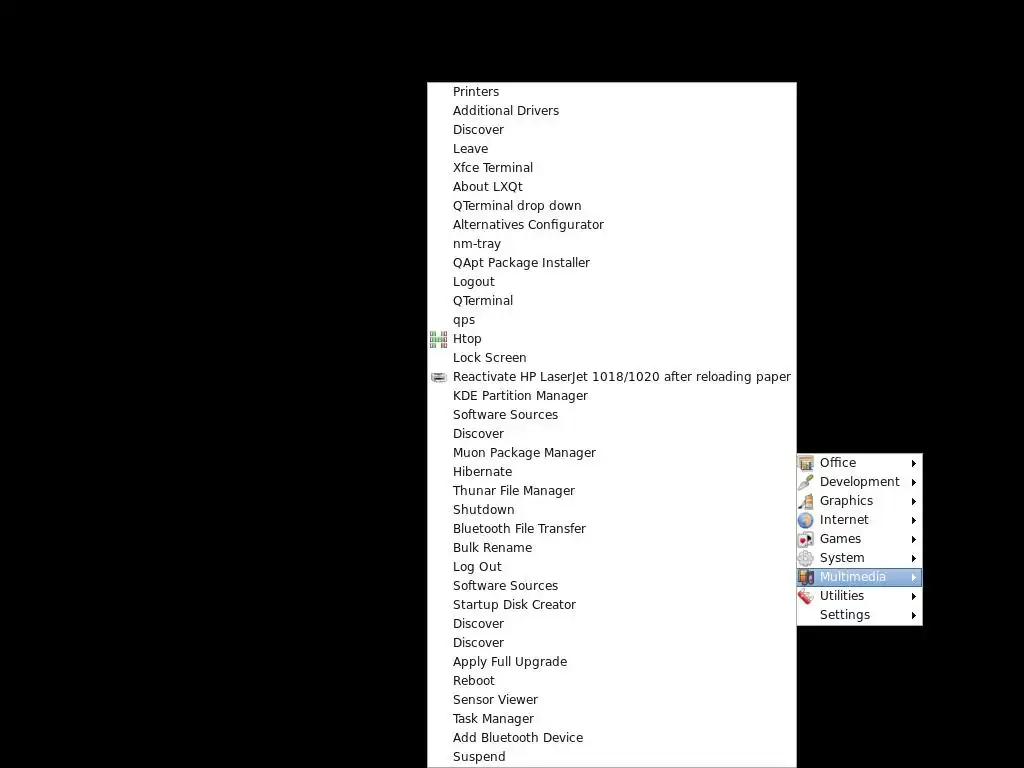The width and height of the screenshot is (1024, 768).
Task: Expand the Settings submenu arrow
Action: click(914, 615)
